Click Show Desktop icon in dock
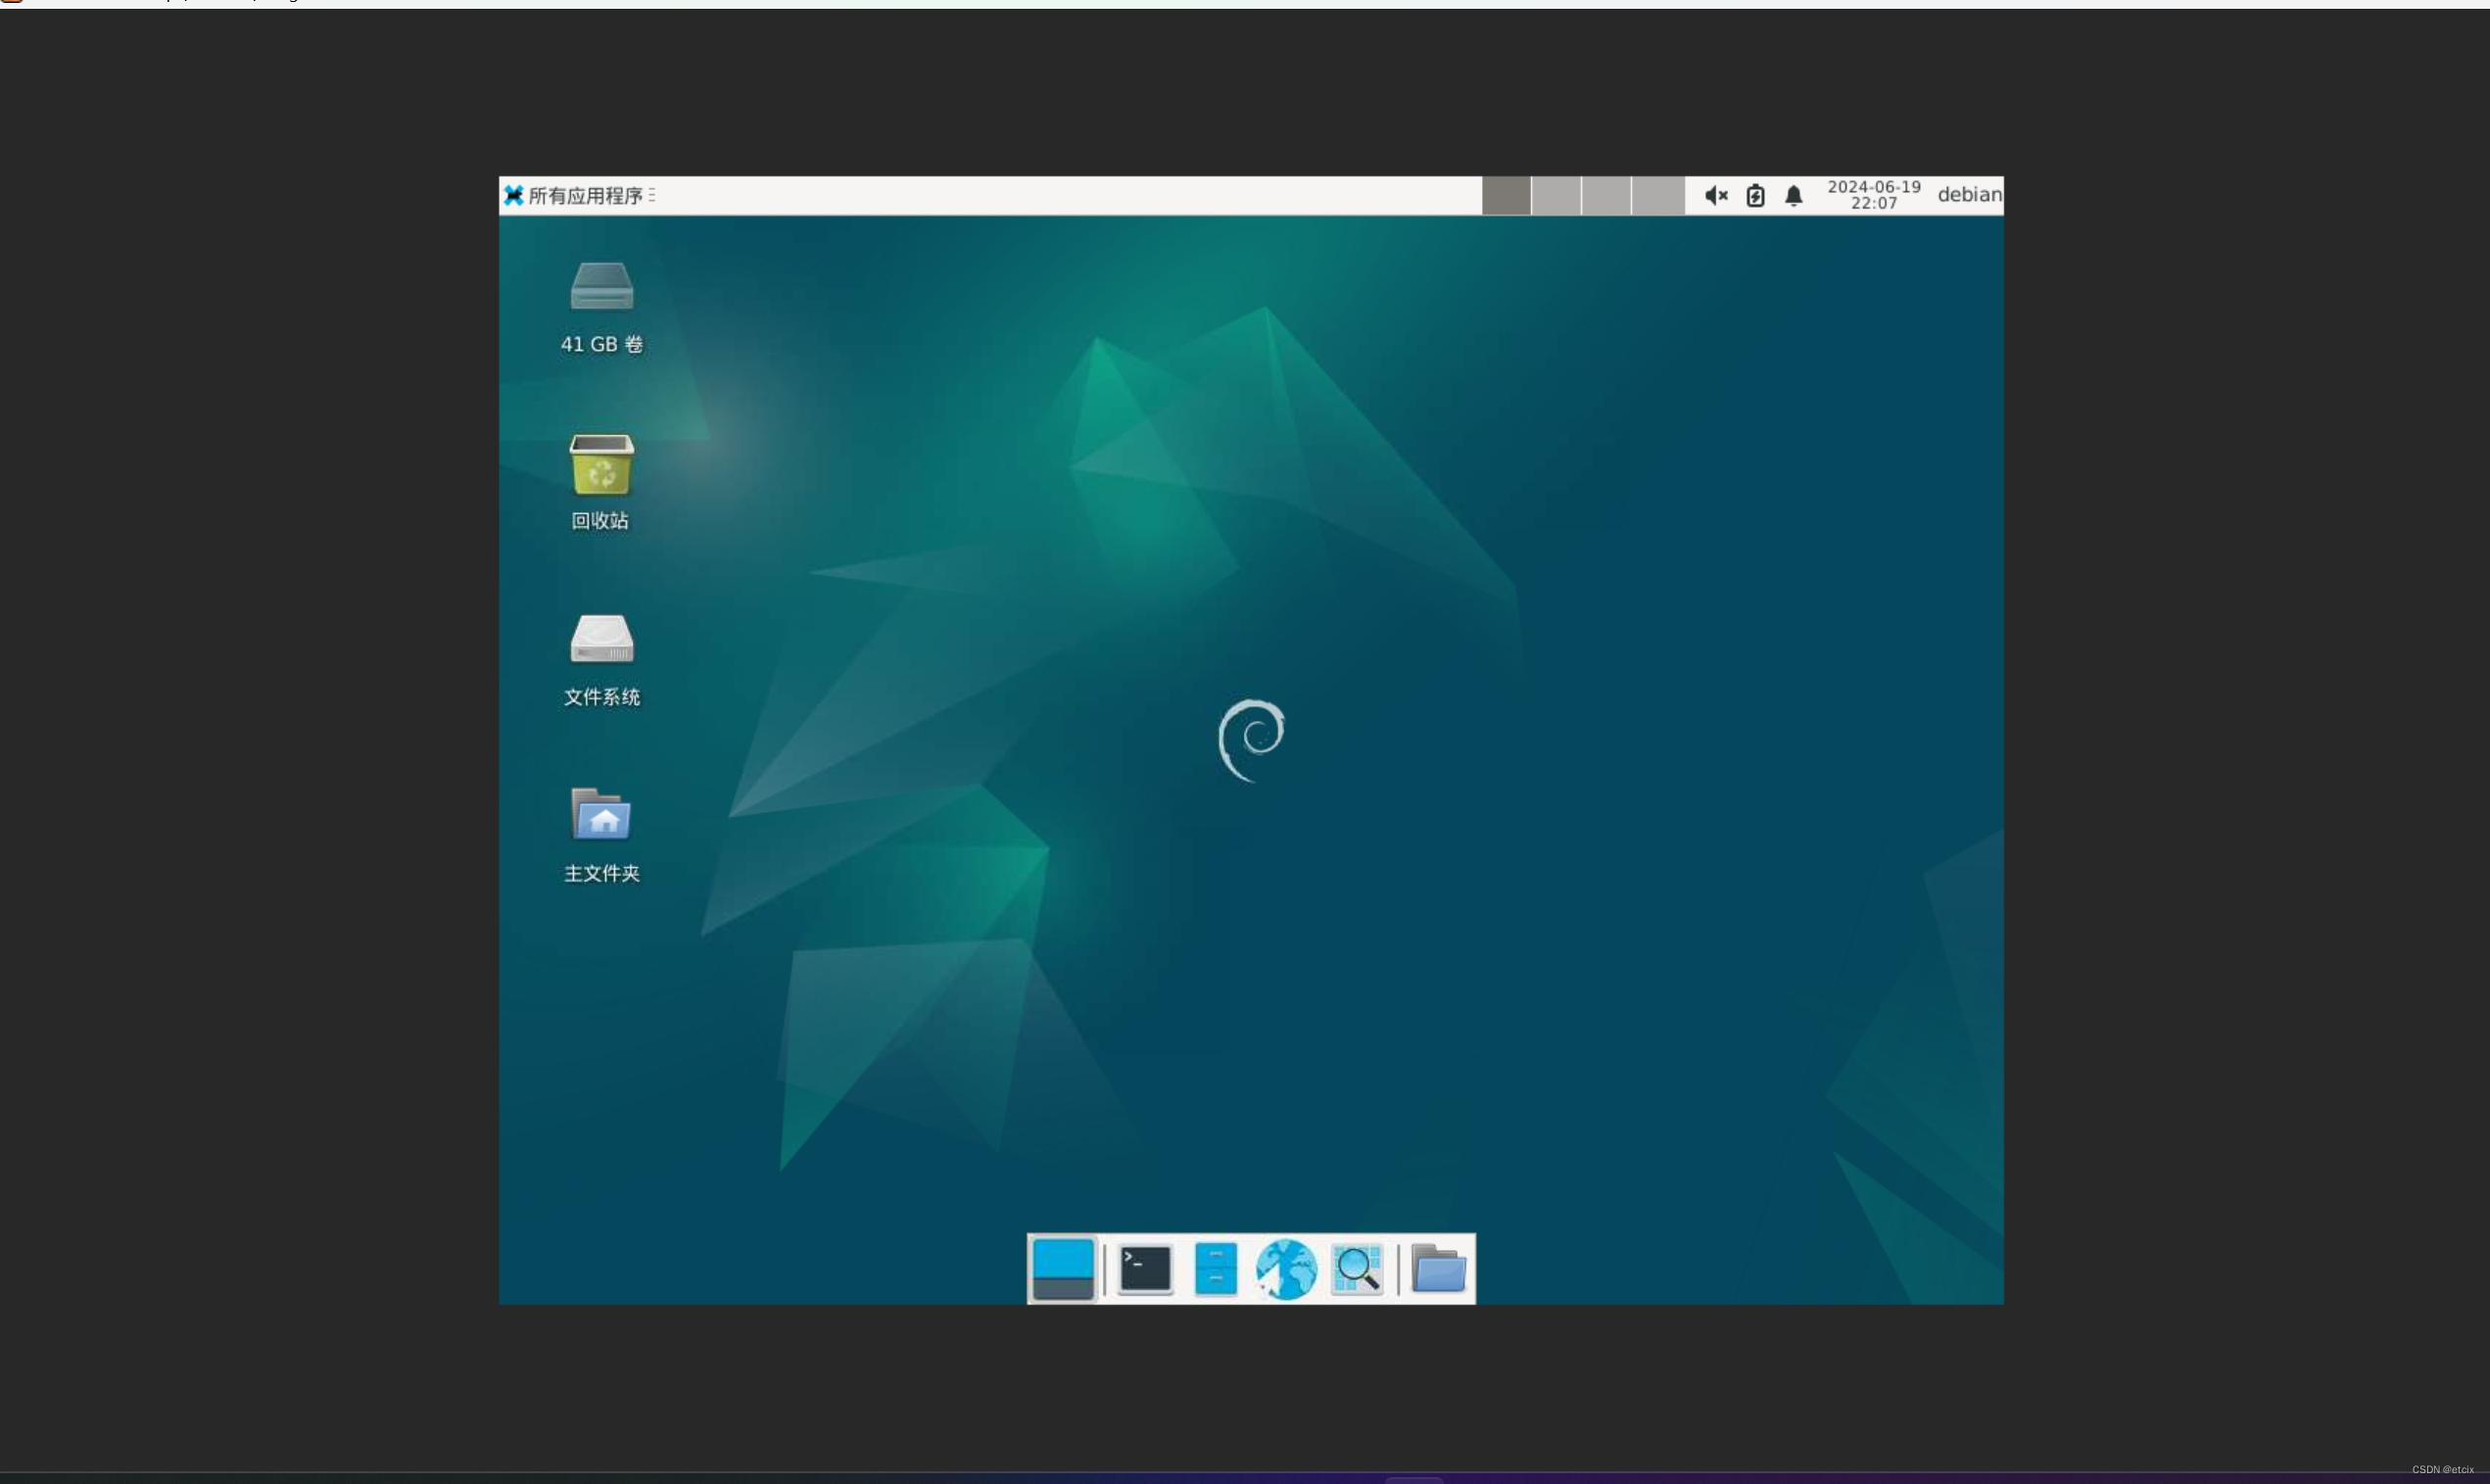 (x=1062, y=1269)
